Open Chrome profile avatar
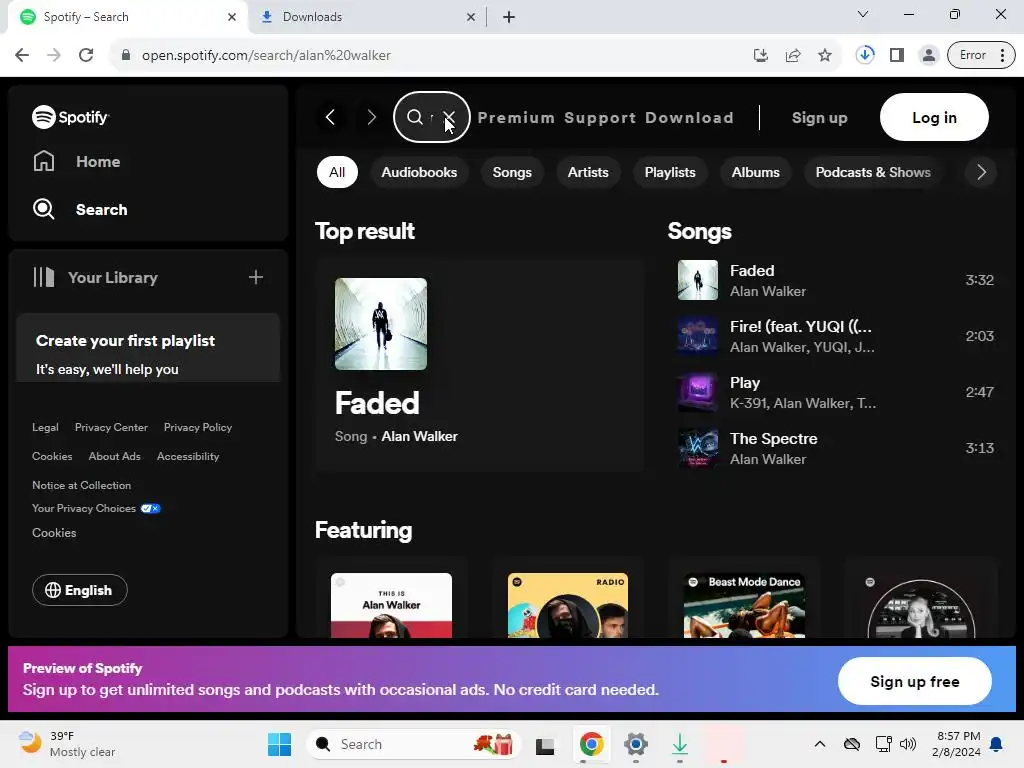 tap(928, 55)
